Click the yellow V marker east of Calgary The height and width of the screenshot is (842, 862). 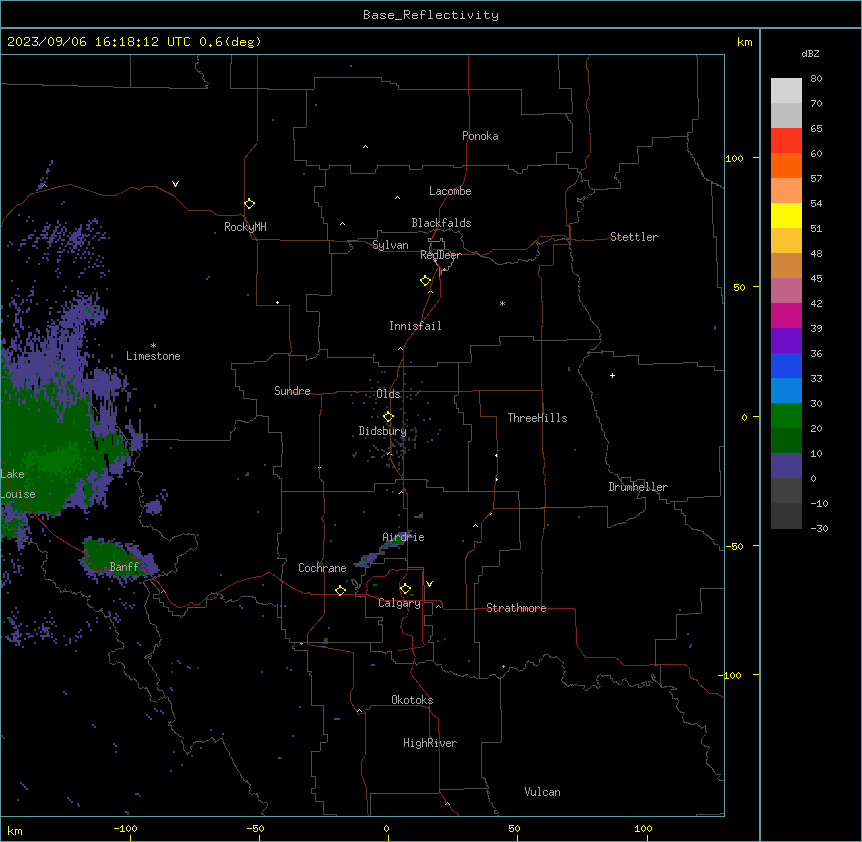[429, 584]
